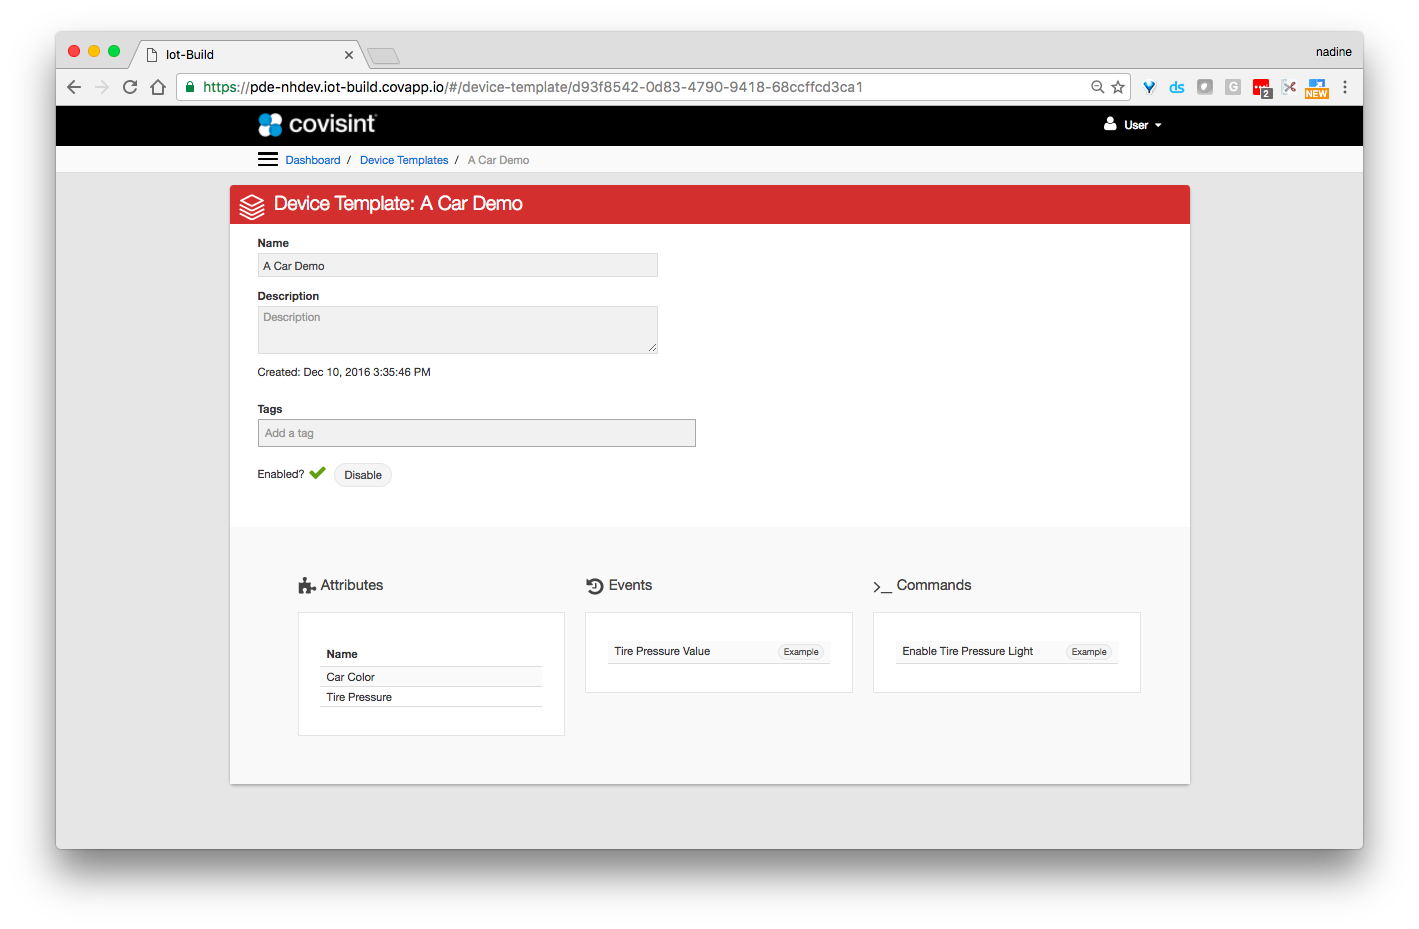This screenshot has height=929, width=1419.
Task: Click the browser back arrow
Action: (x=74, y=87)
